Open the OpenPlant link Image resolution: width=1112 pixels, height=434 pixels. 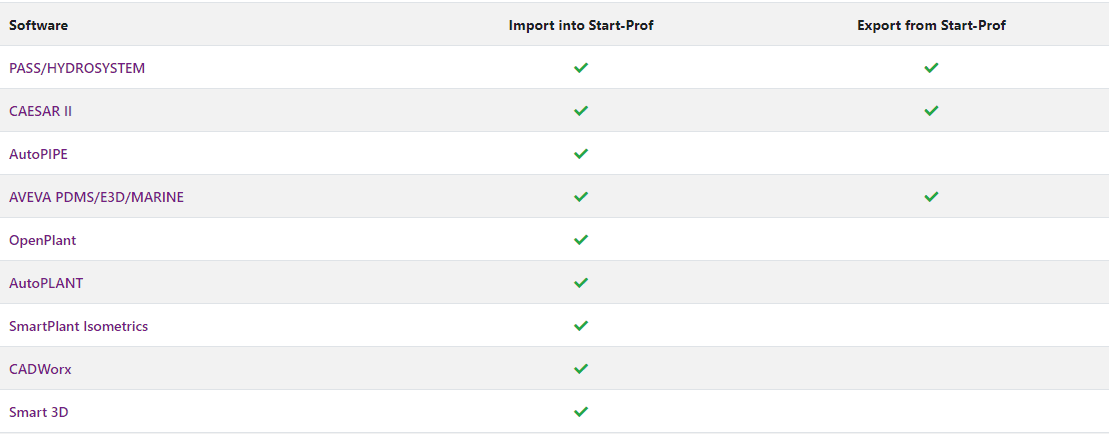pyautogui.click(x=43, y=240)
